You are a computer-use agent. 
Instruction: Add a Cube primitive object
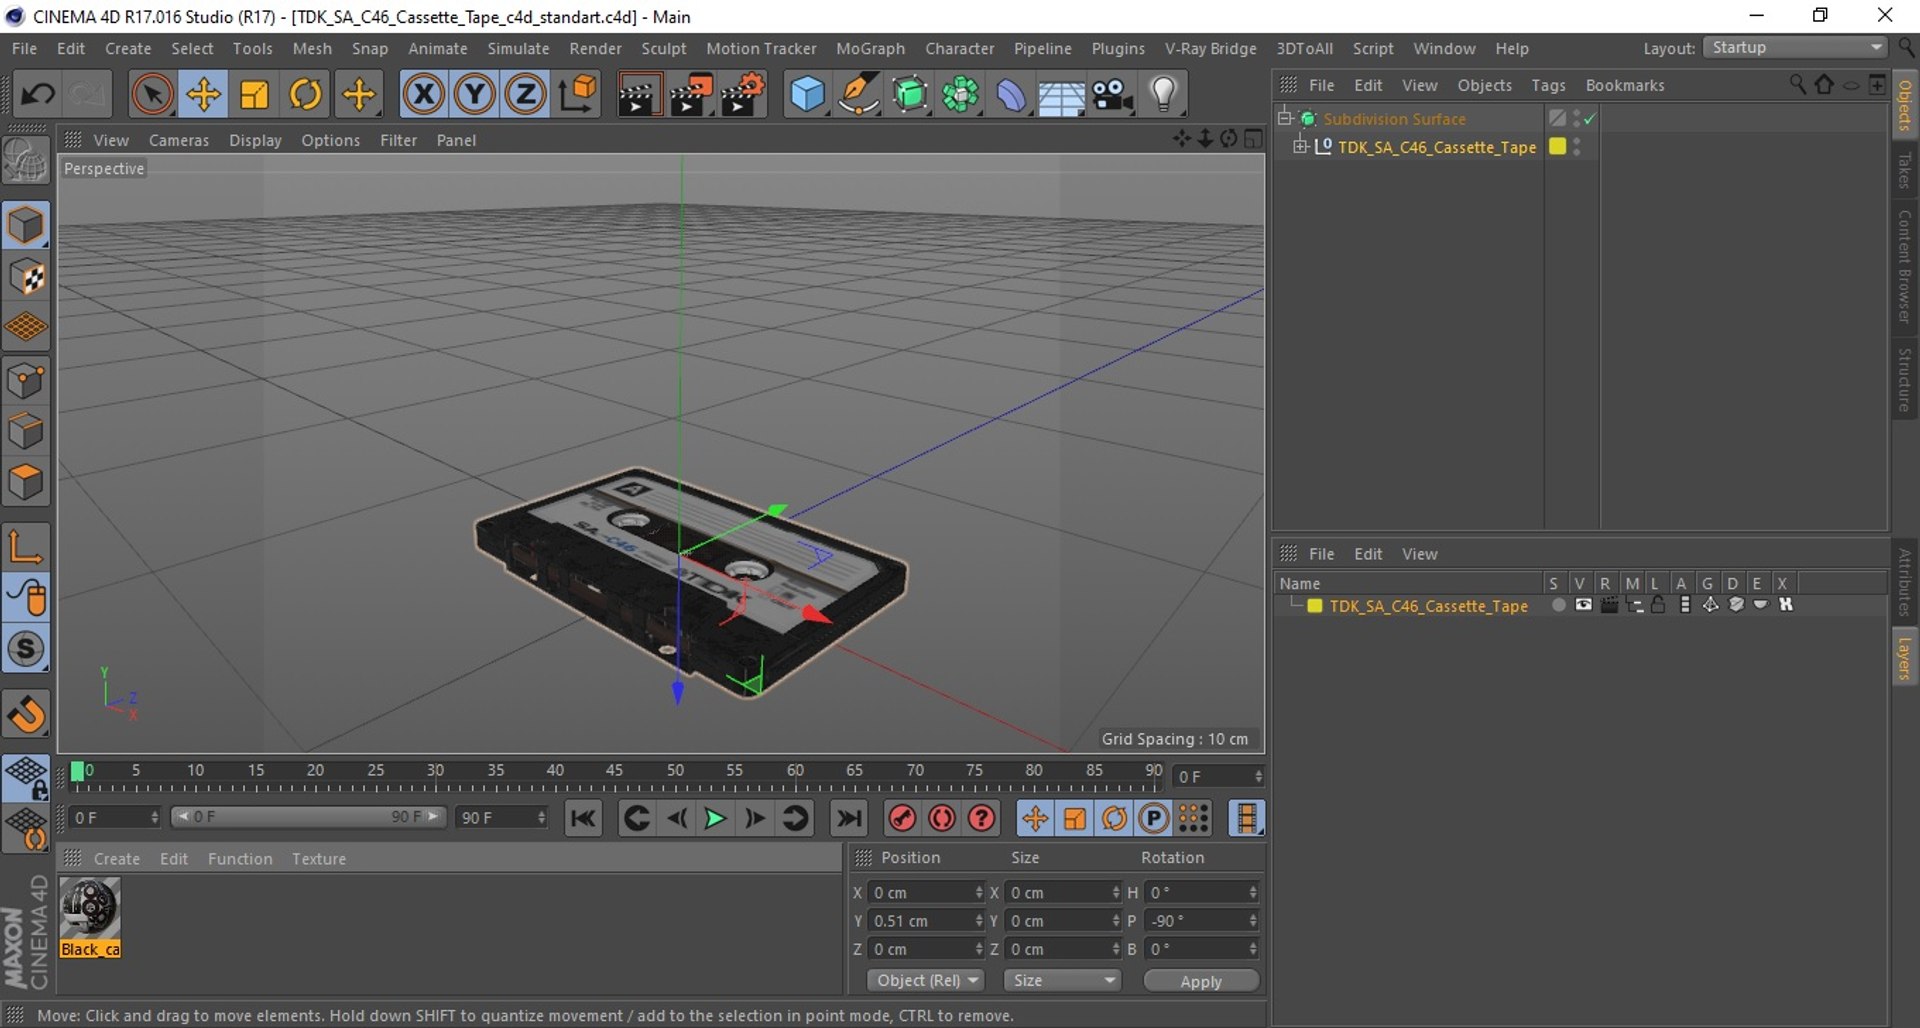[x=807, y=95]
